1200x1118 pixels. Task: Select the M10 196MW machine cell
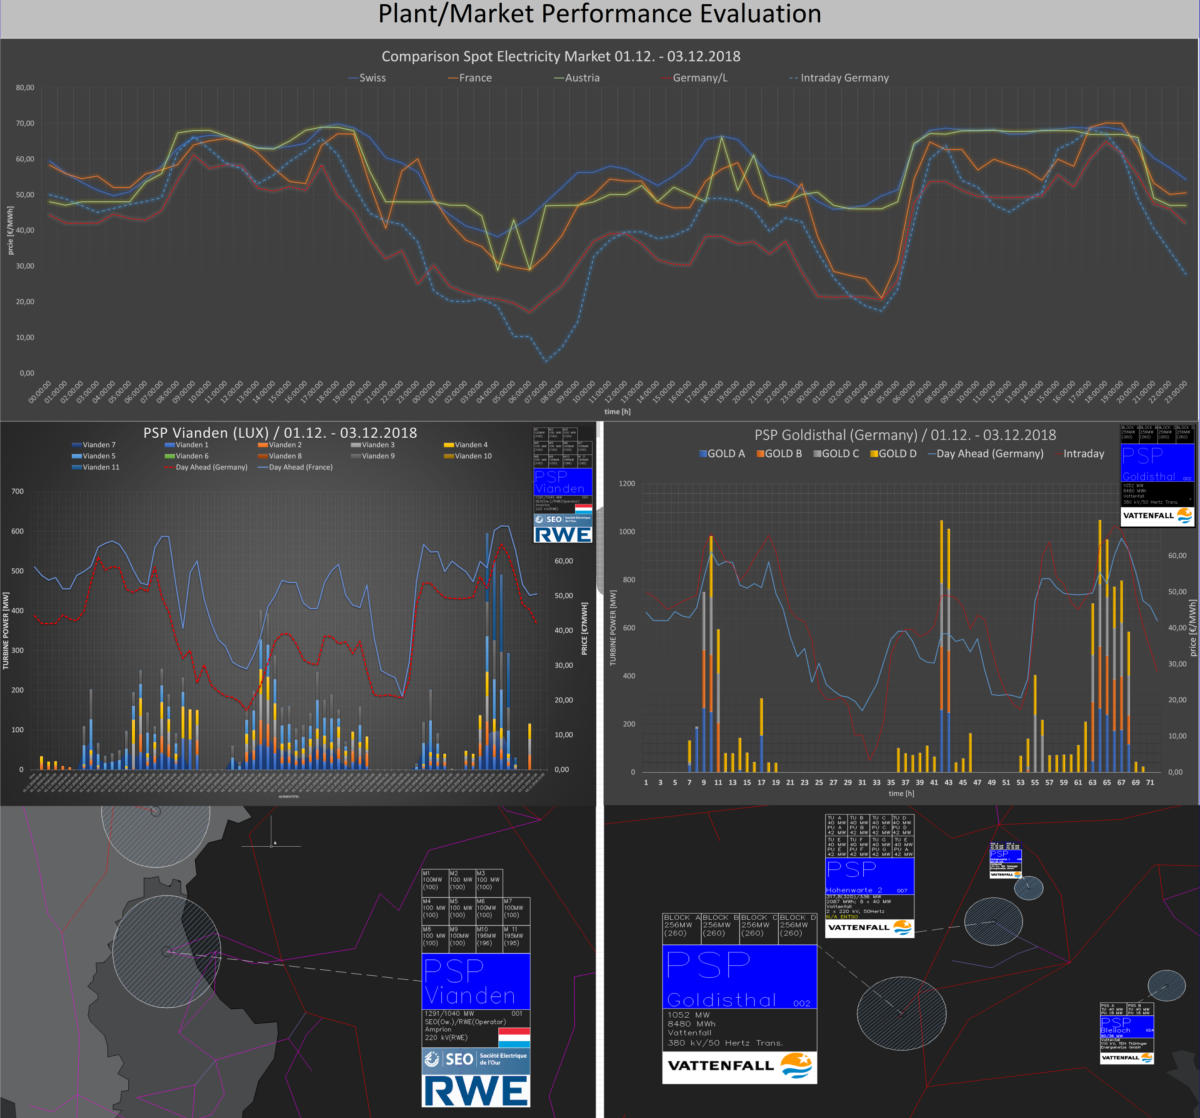pyautogui.click(x=489, y=937)
